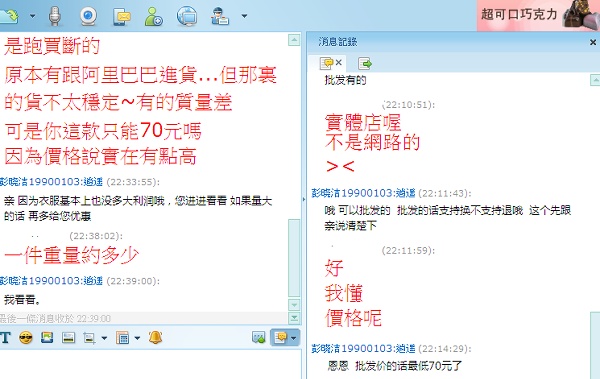Add contact as friend icon
The width and height of the screenshot is (600, 379).
(x=153, y=16)
